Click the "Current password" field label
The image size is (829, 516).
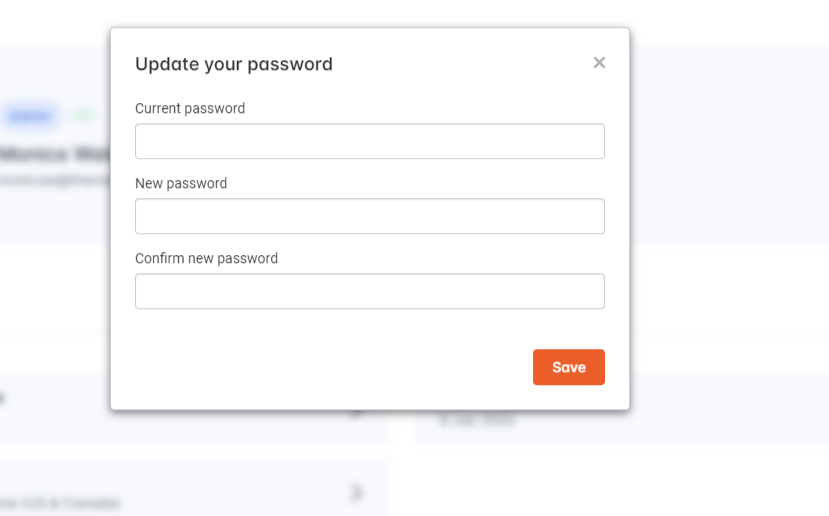pos(190,108)
